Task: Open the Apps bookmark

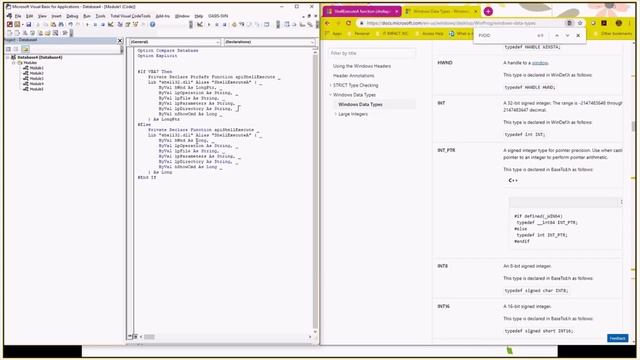Action: [334, 33]
